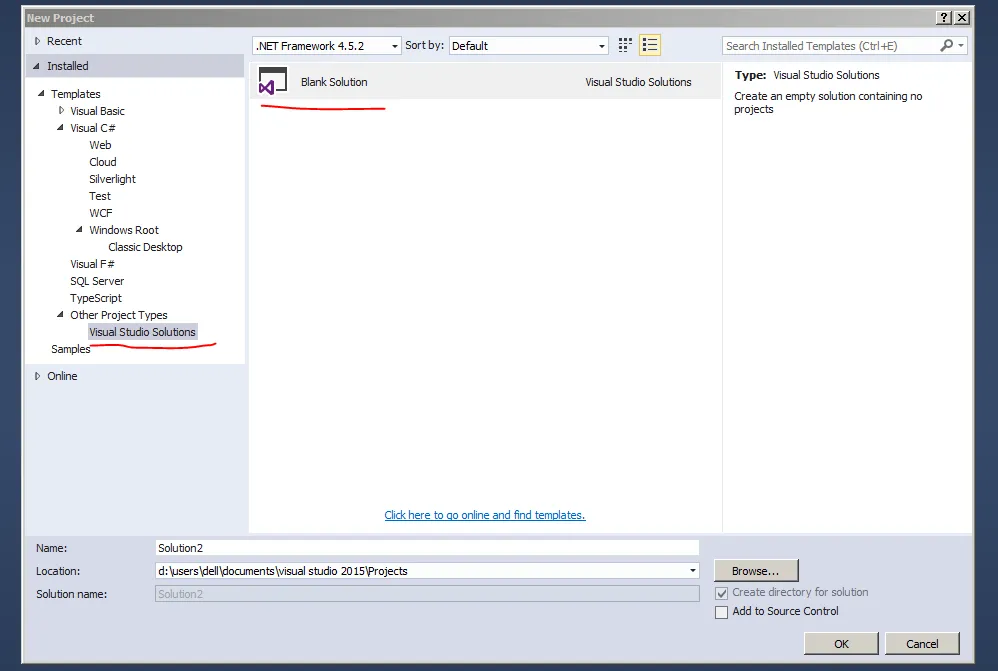Click the Other Project Types label
The width and height of the screenshot is (998, 671).
coord(119,315)
